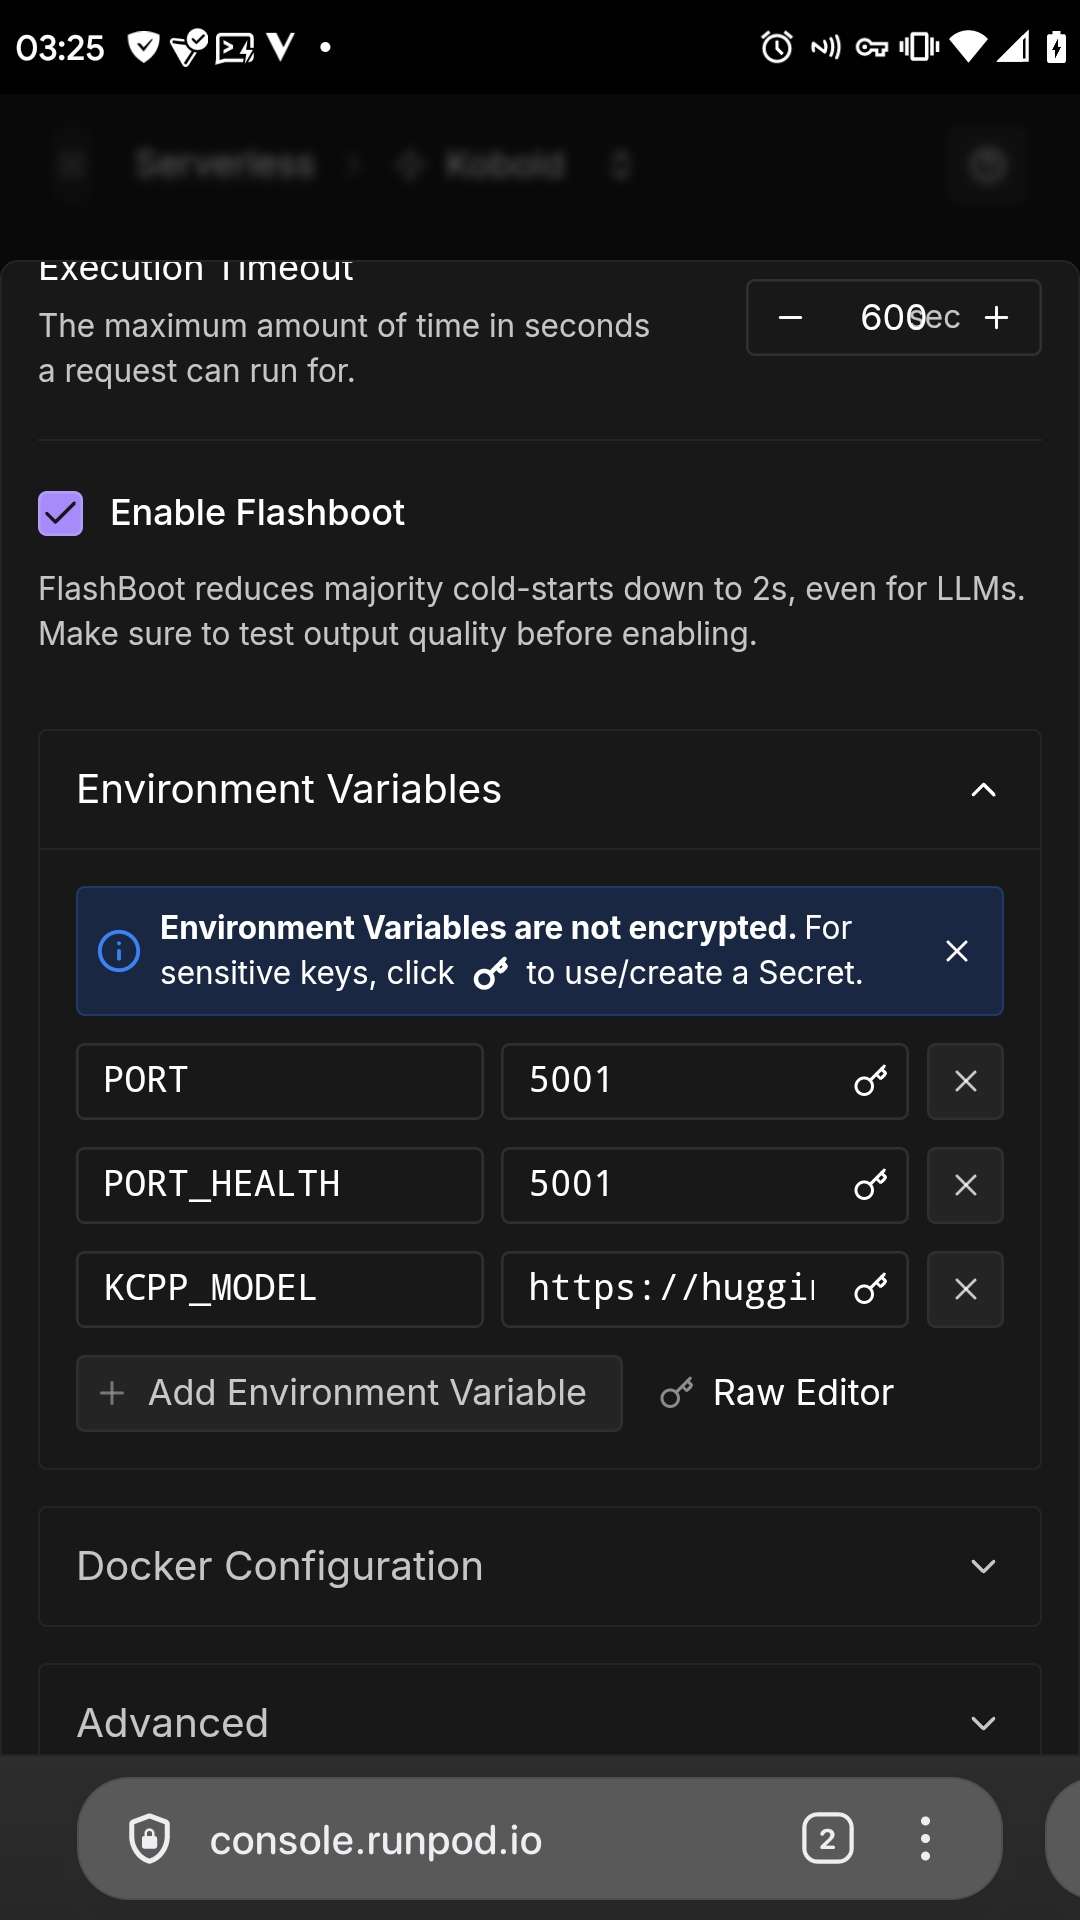Image resolution: width=1080 pixels, height=1920 pixels.
Task: Edit the PORT key field
Action: tap(280, 1081)
